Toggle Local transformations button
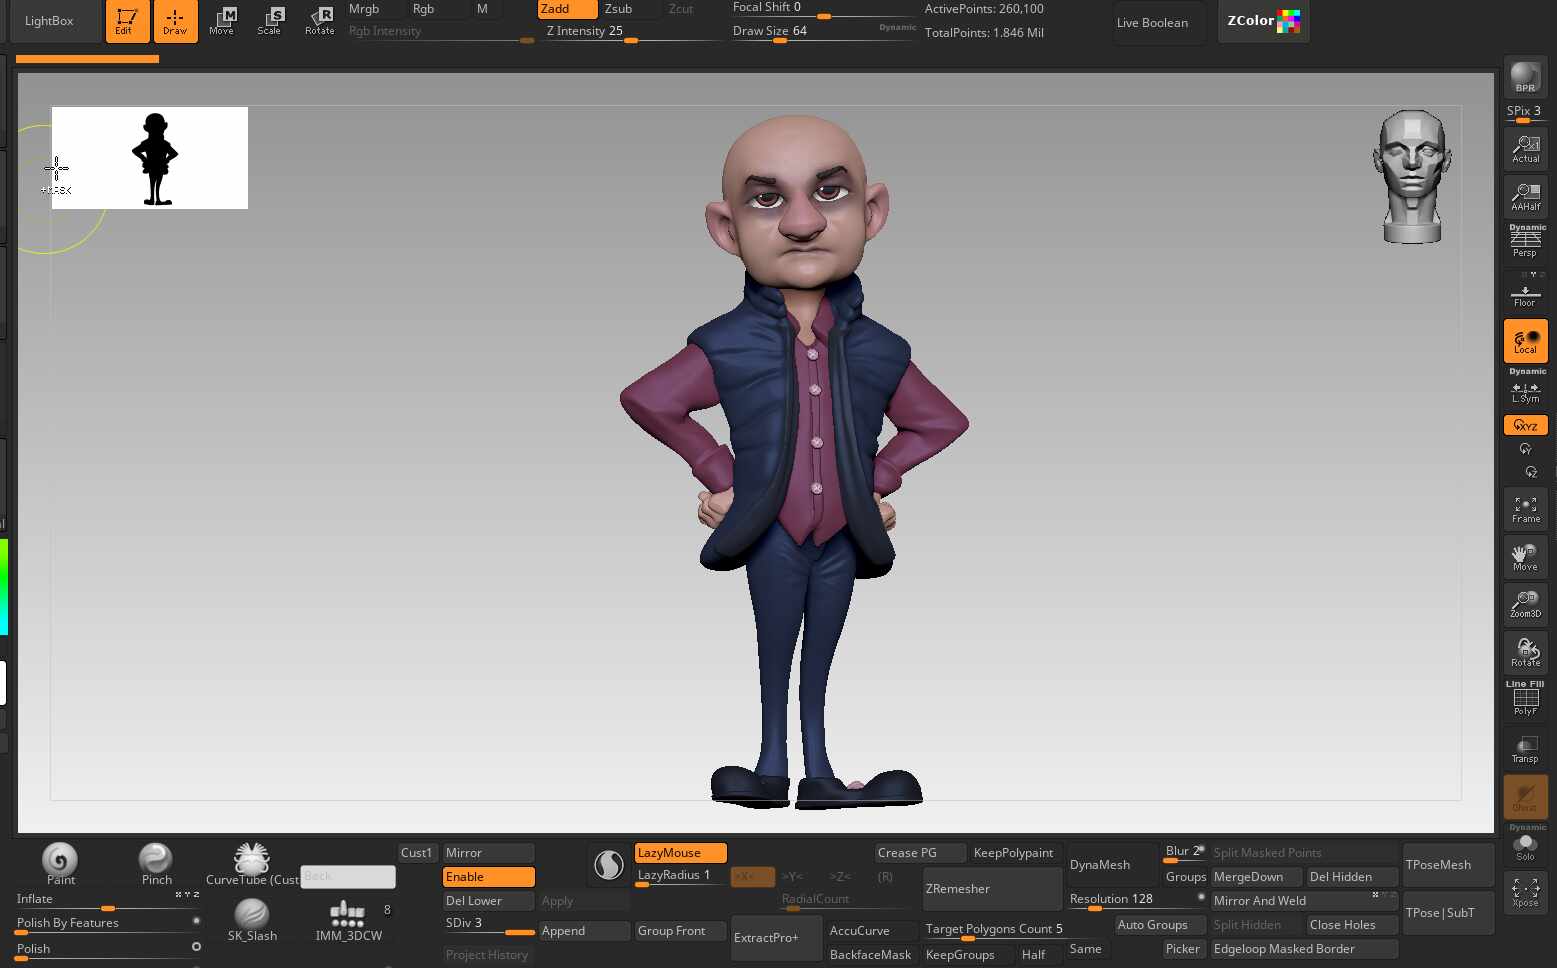The height and width of the screenshot is (968, 1557). 1526,341
